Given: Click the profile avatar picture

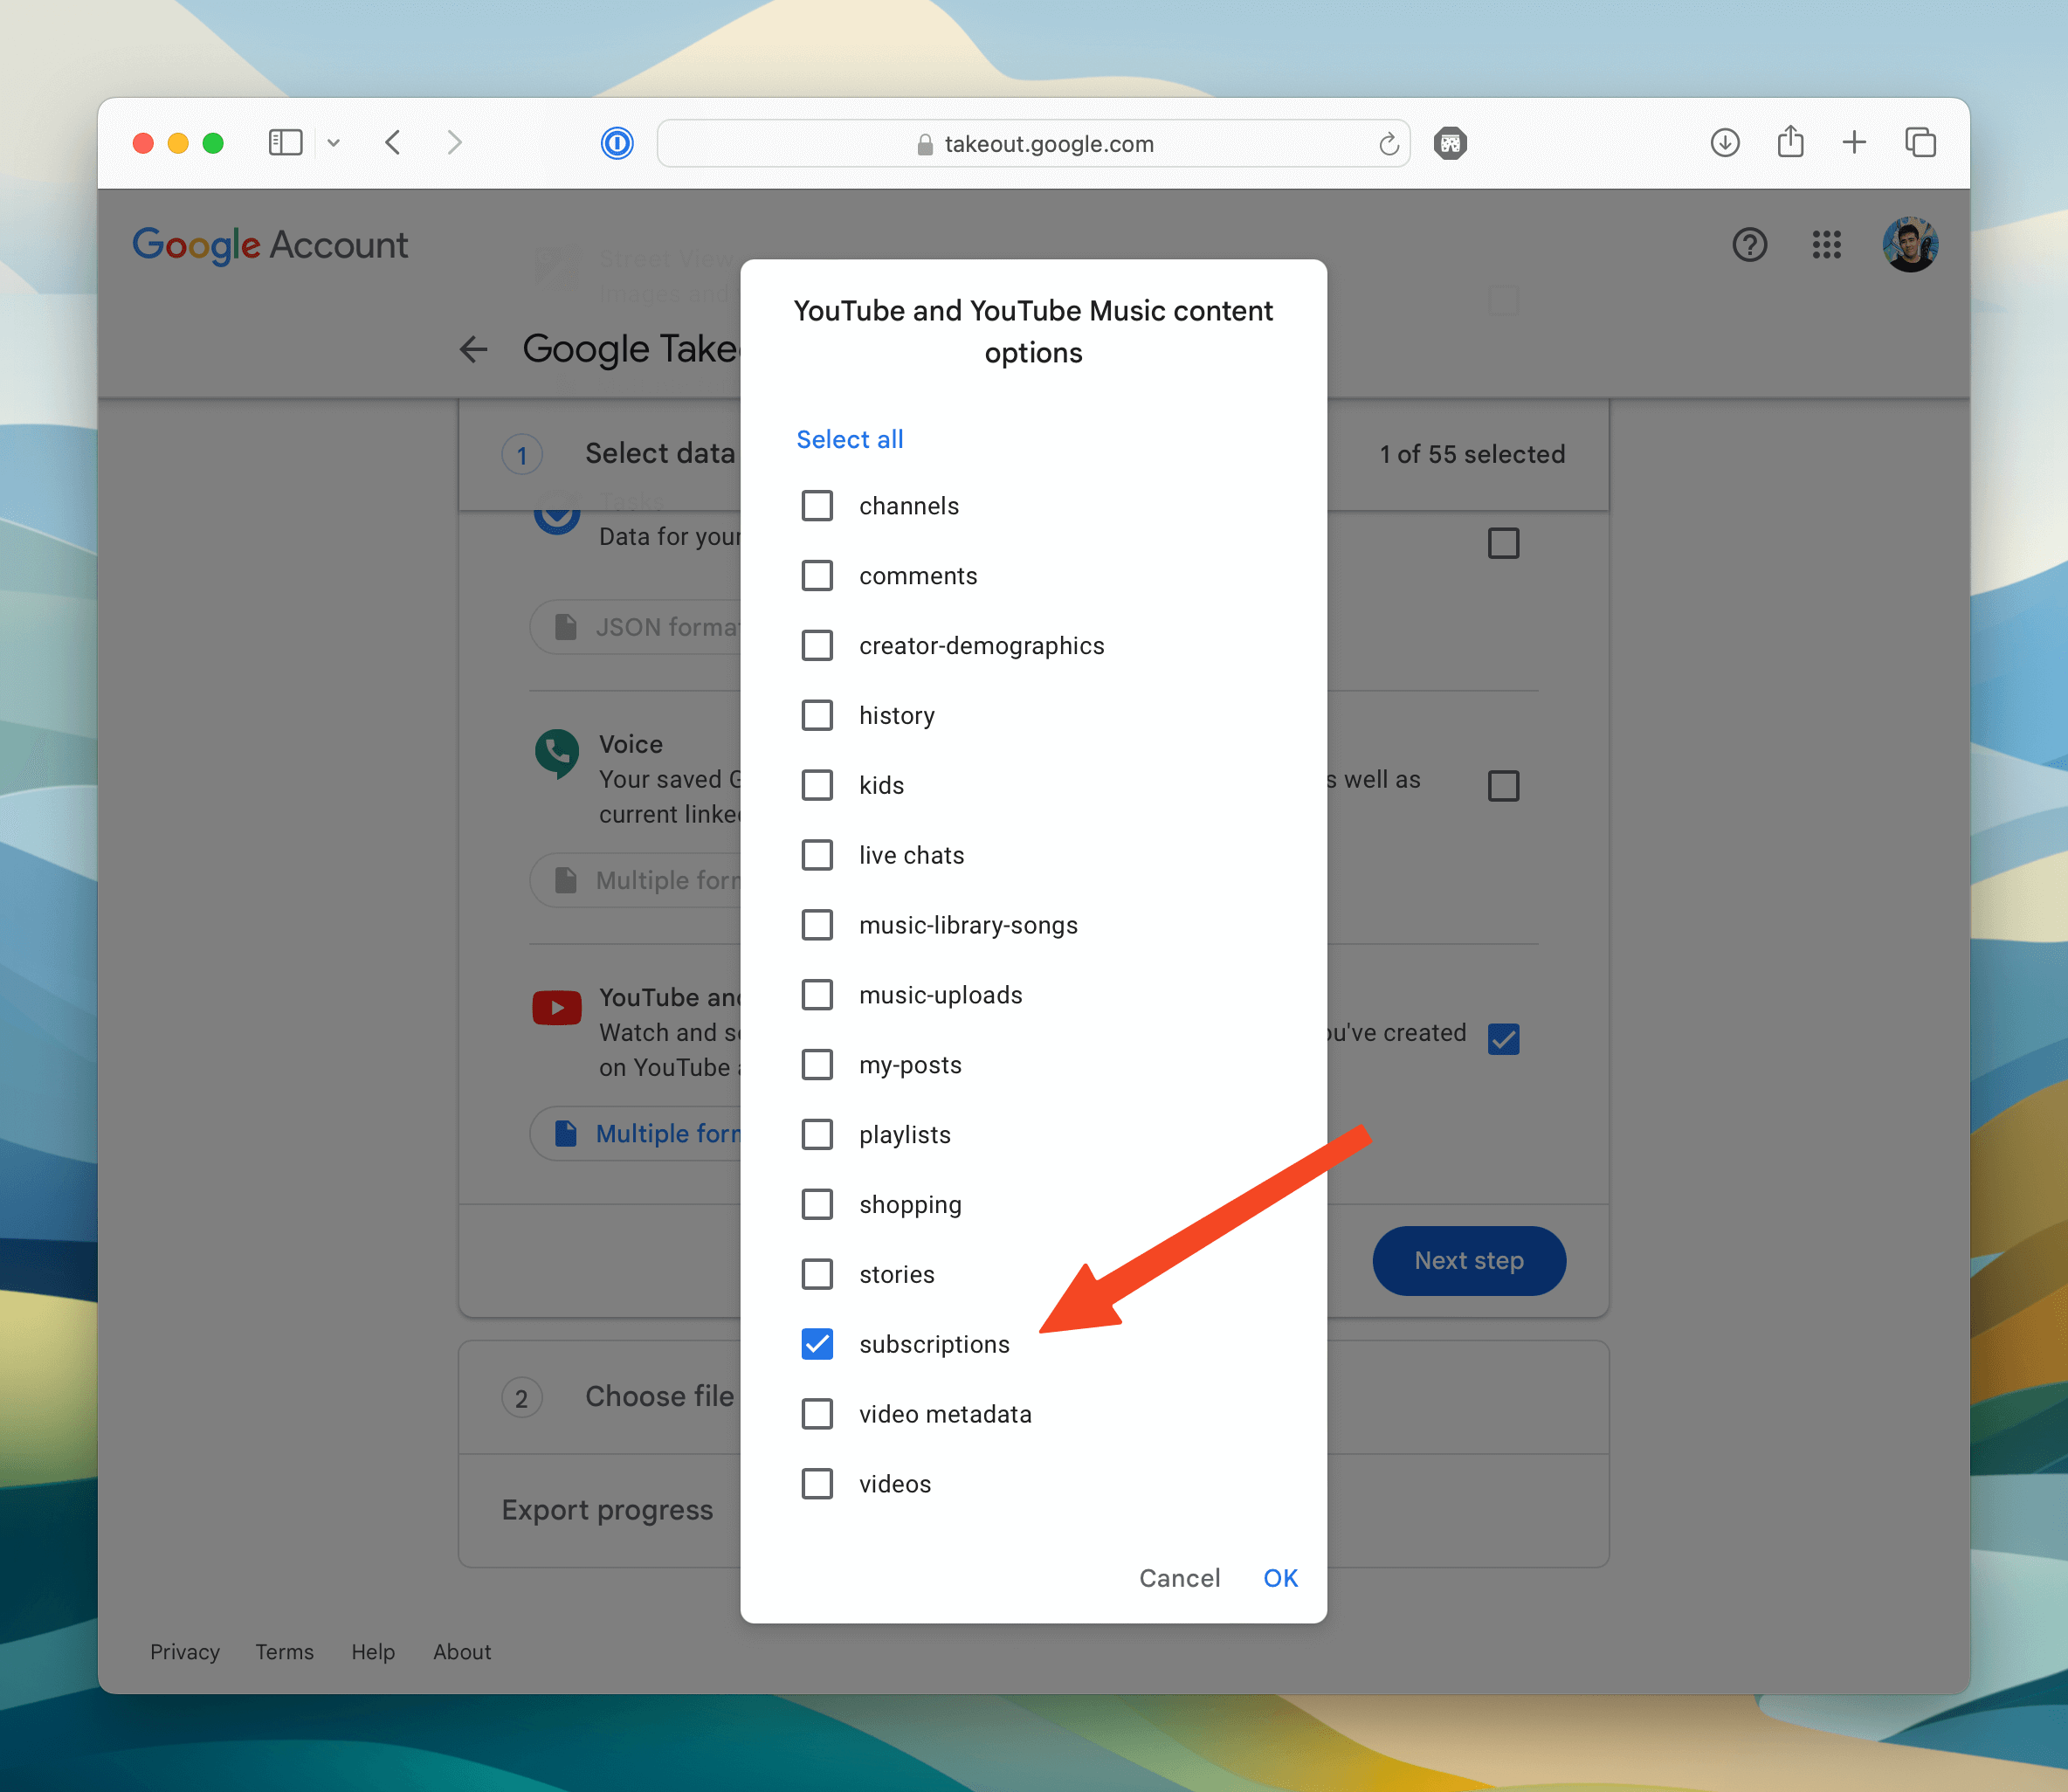Looking at the screenshot, I should [1910, 244].
